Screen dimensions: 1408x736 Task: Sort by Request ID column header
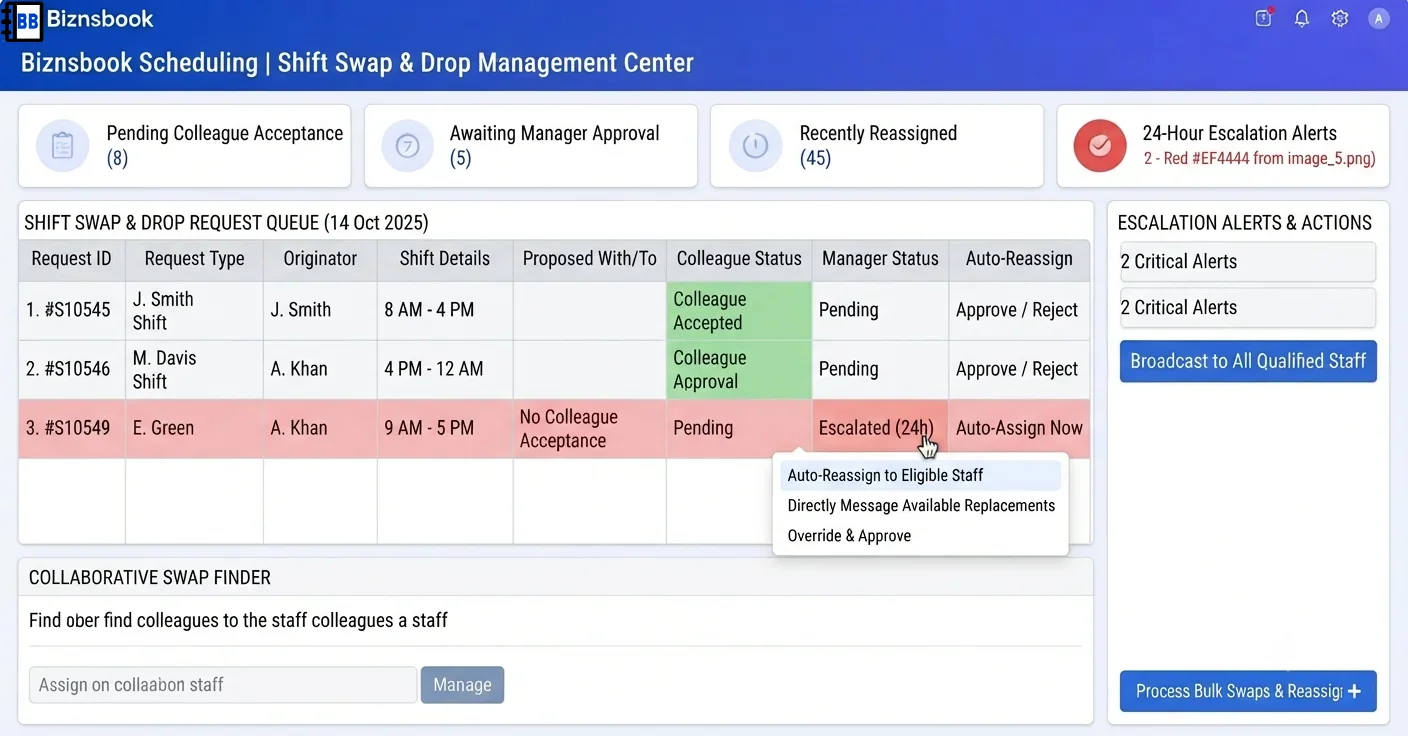click(71, 258)
